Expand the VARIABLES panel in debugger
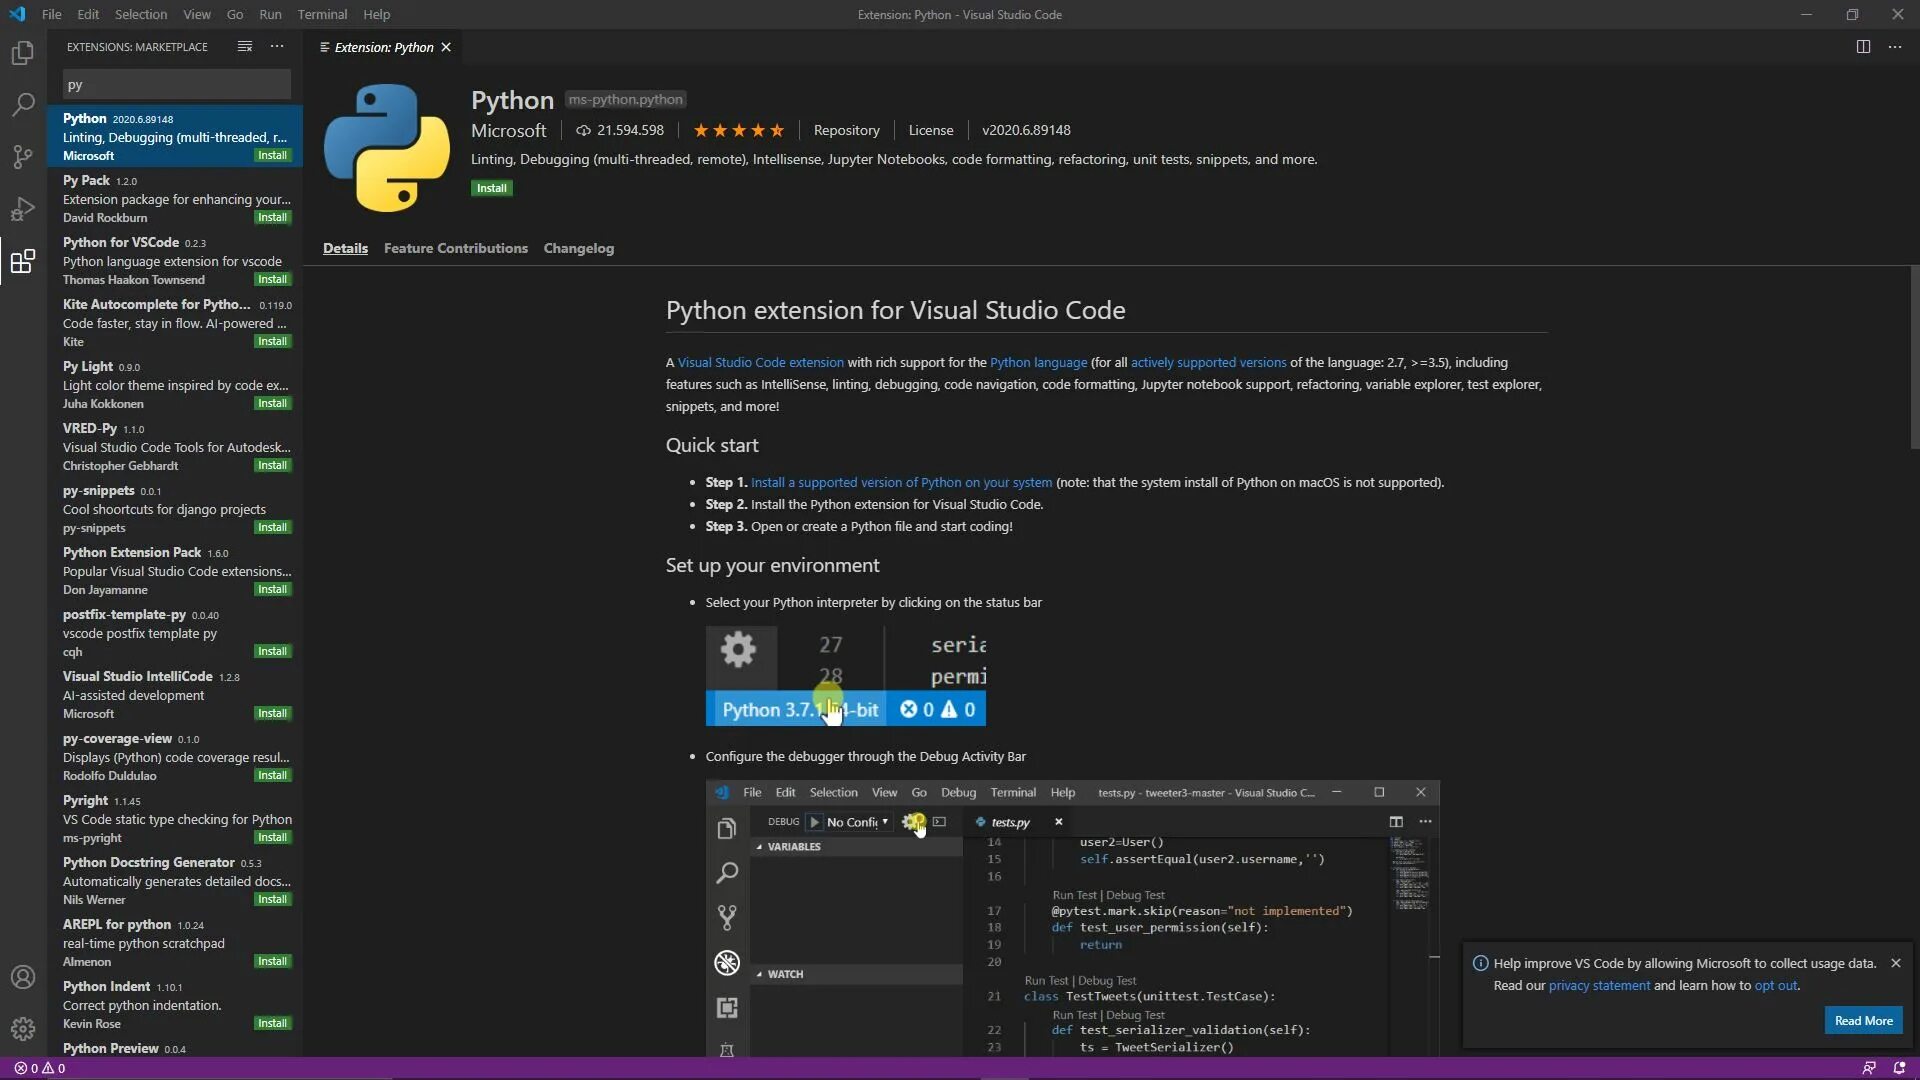This screenshot has width=1920, height=1080. pyautogui.click(x=760, y=847)
